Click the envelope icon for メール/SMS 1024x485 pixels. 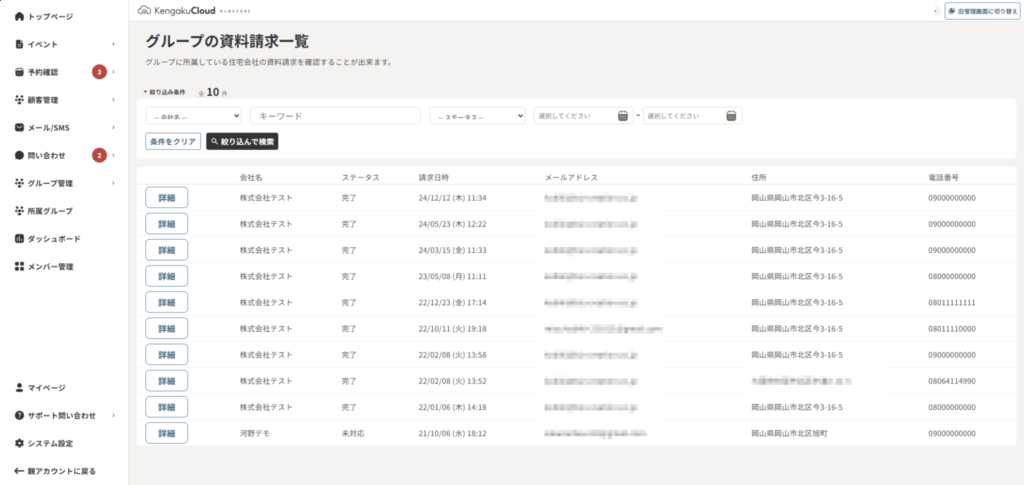click(19, 128)
